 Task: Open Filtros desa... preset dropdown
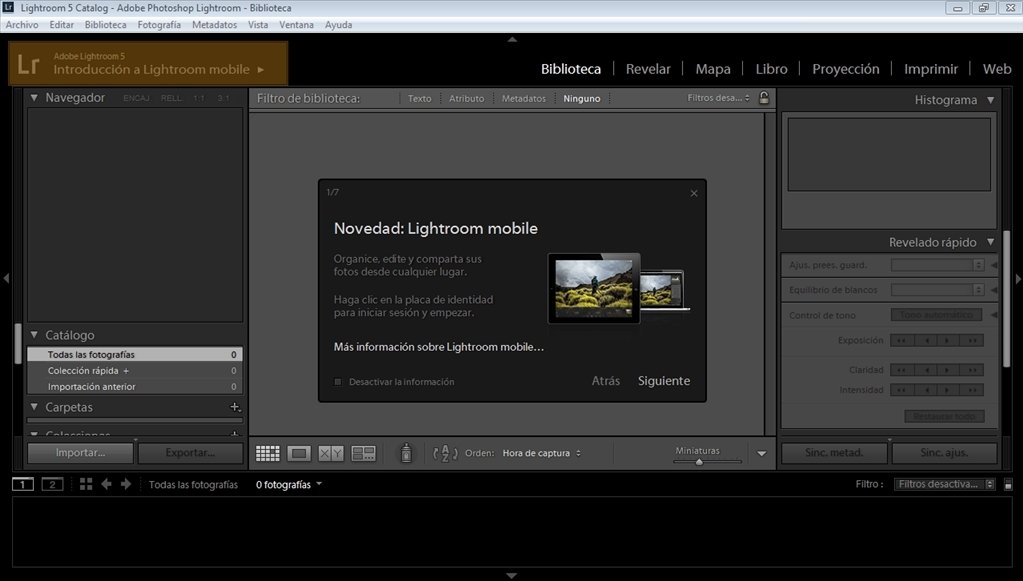pyautogui.click(x=718, y=98)
